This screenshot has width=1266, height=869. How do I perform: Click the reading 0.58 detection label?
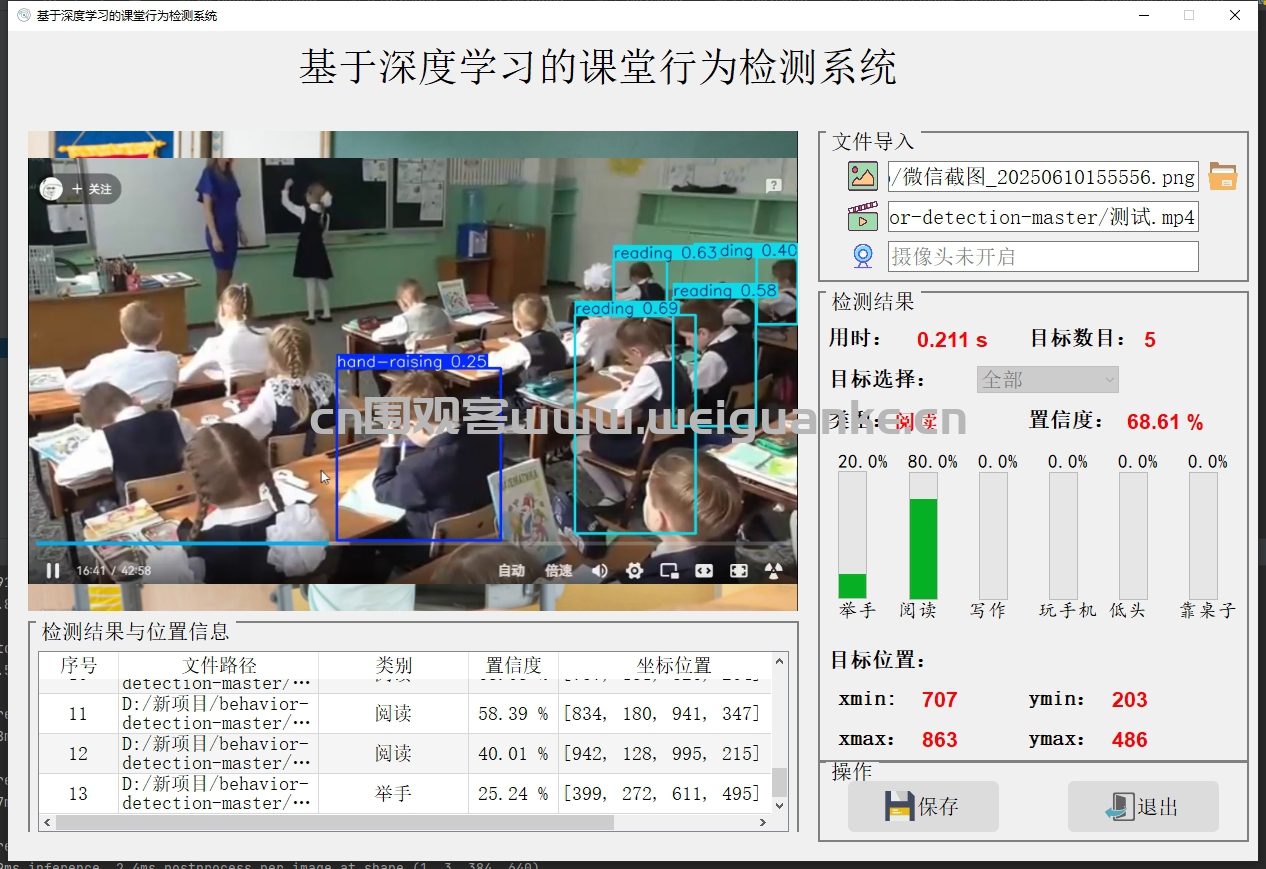725,291
